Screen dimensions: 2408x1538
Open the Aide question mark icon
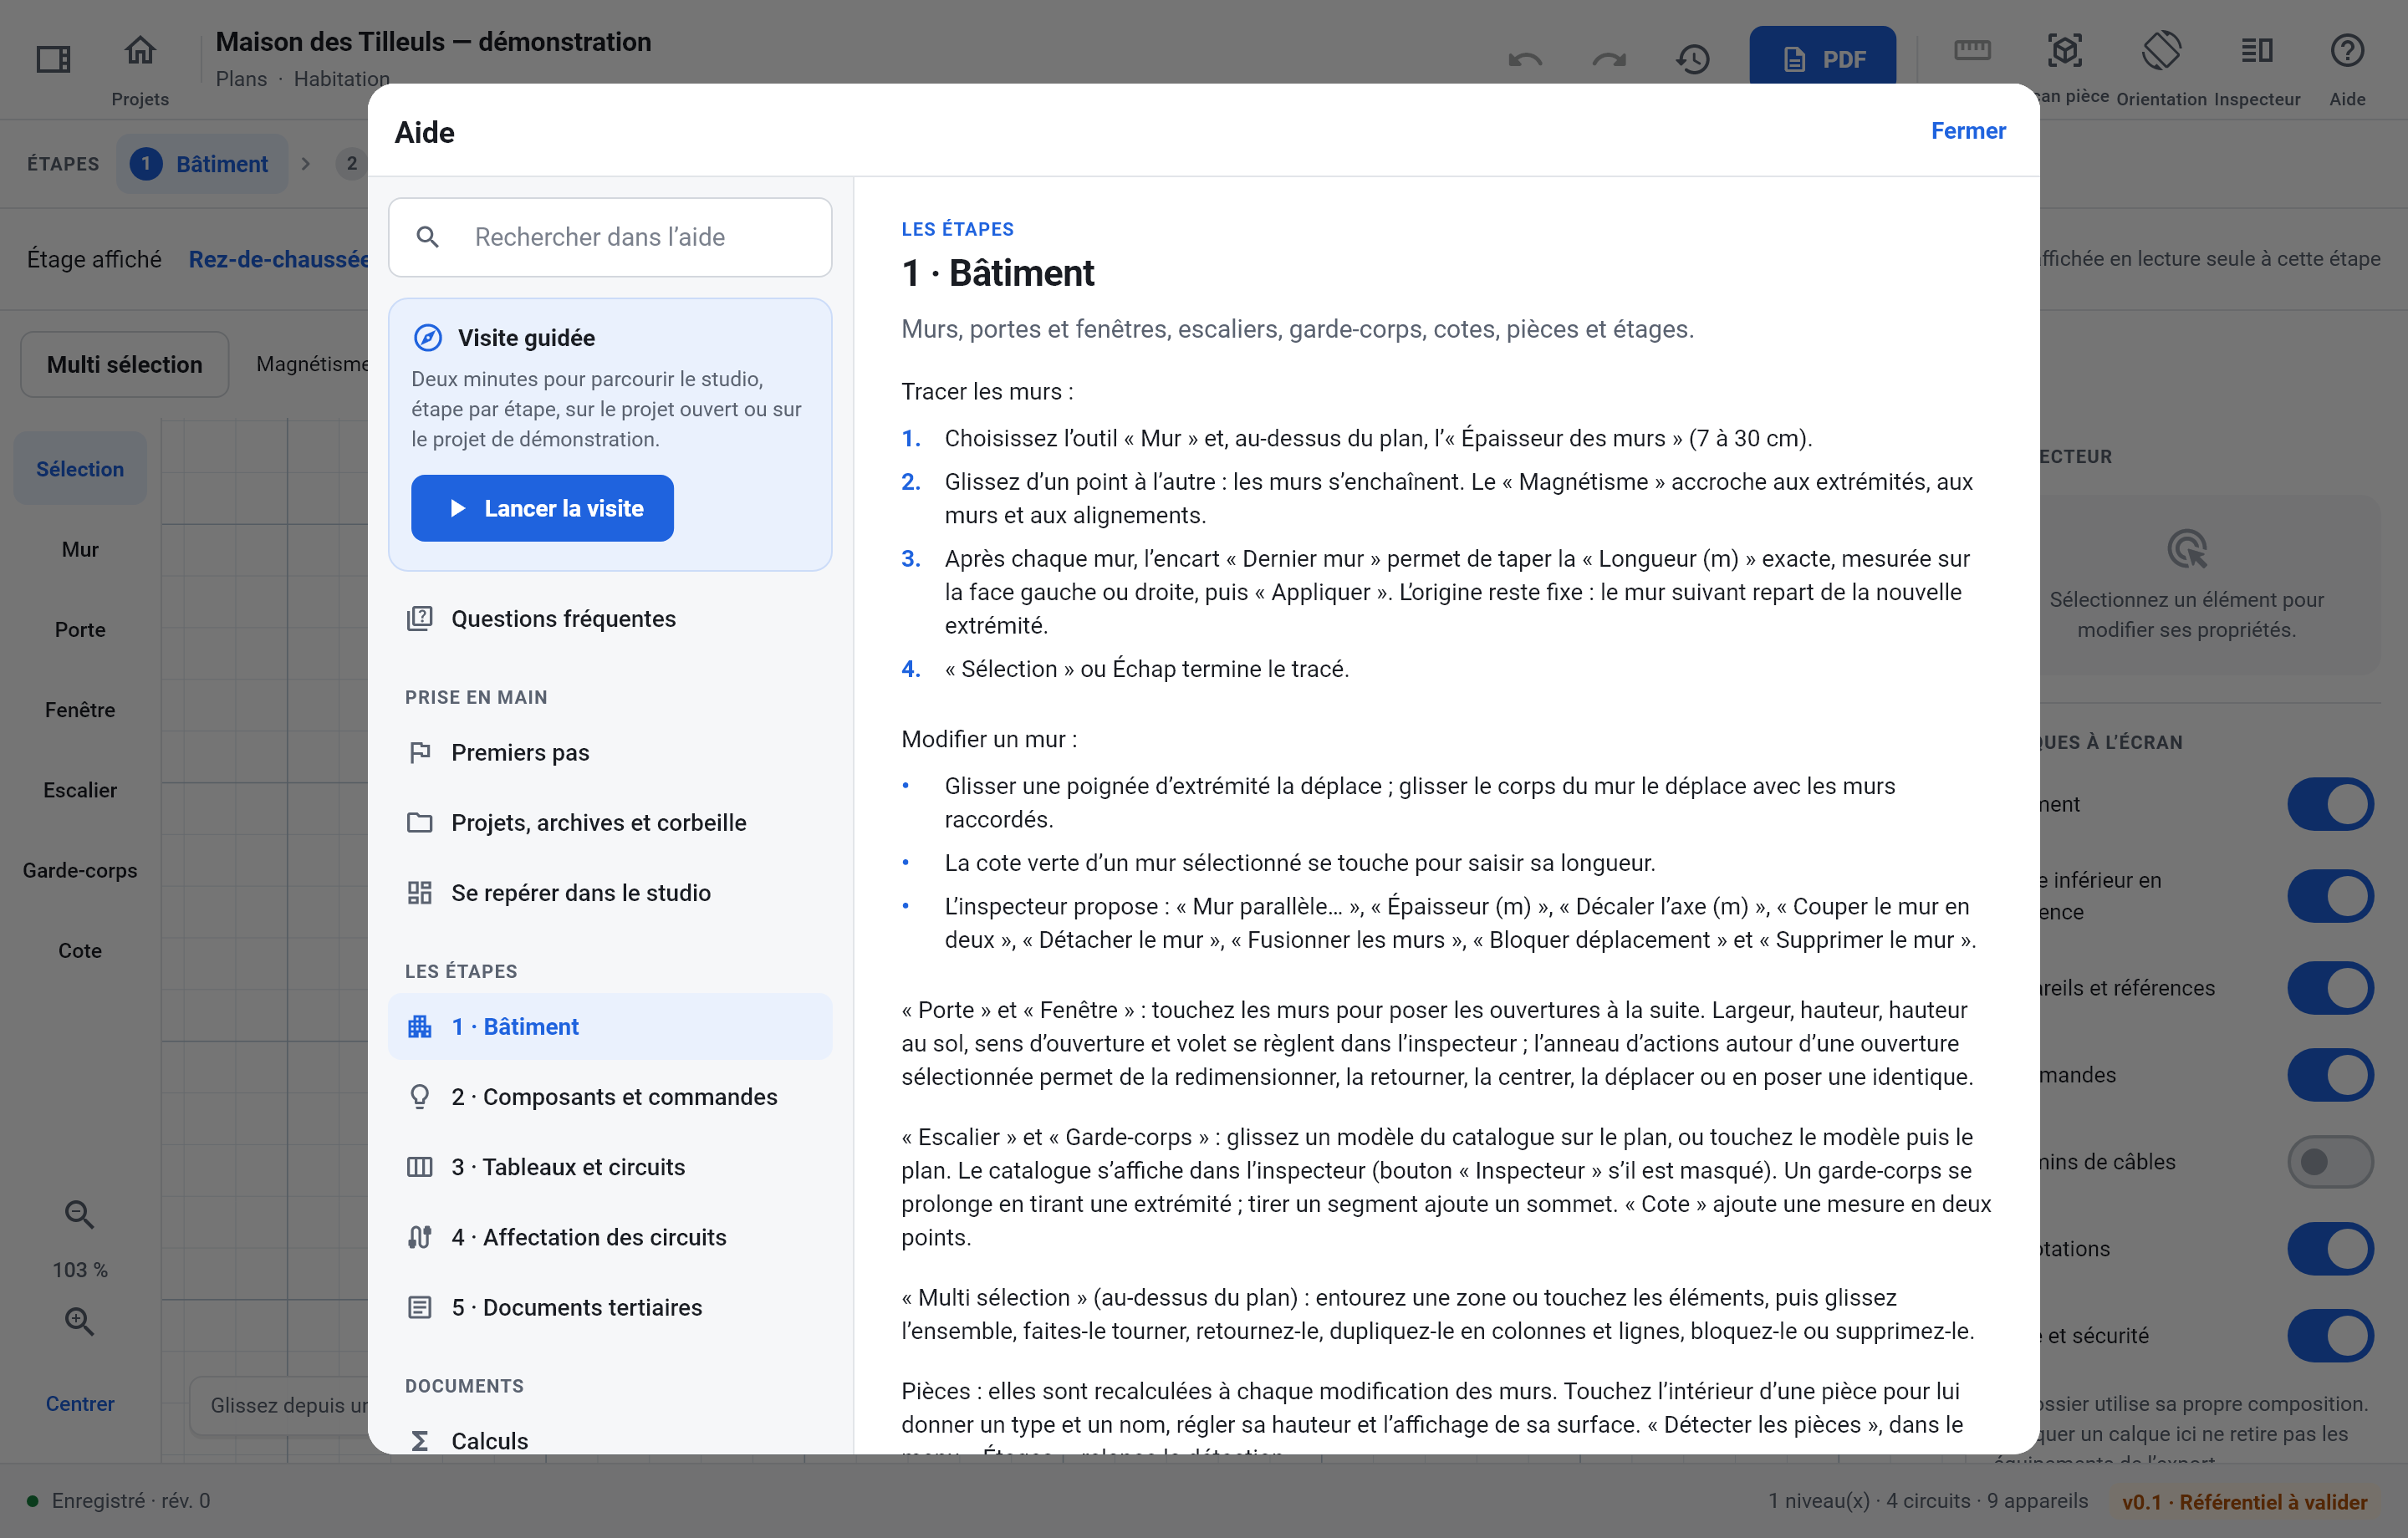click(x=2347, y=50)
